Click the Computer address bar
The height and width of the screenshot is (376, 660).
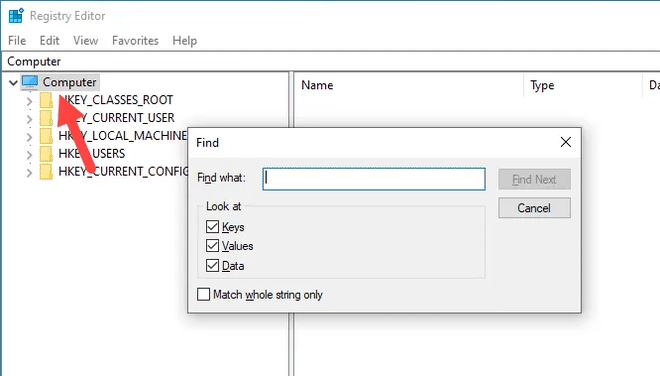tap(330, 61)
